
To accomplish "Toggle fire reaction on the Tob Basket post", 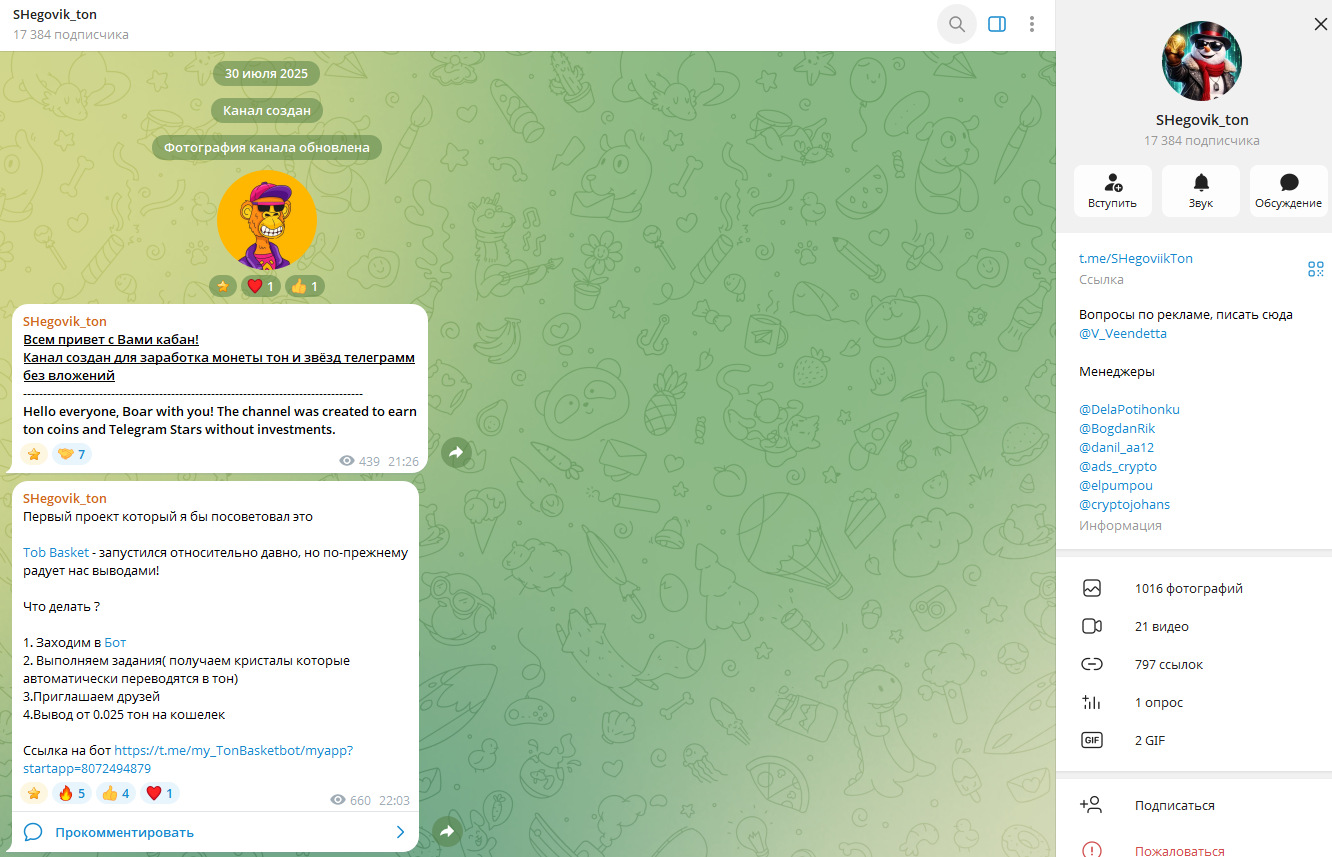I will [x=71, y=793].
